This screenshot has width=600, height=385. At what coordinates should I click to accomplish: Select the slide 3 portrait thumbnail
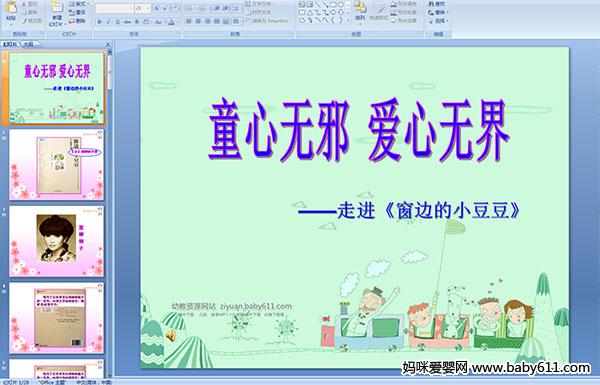56,241
